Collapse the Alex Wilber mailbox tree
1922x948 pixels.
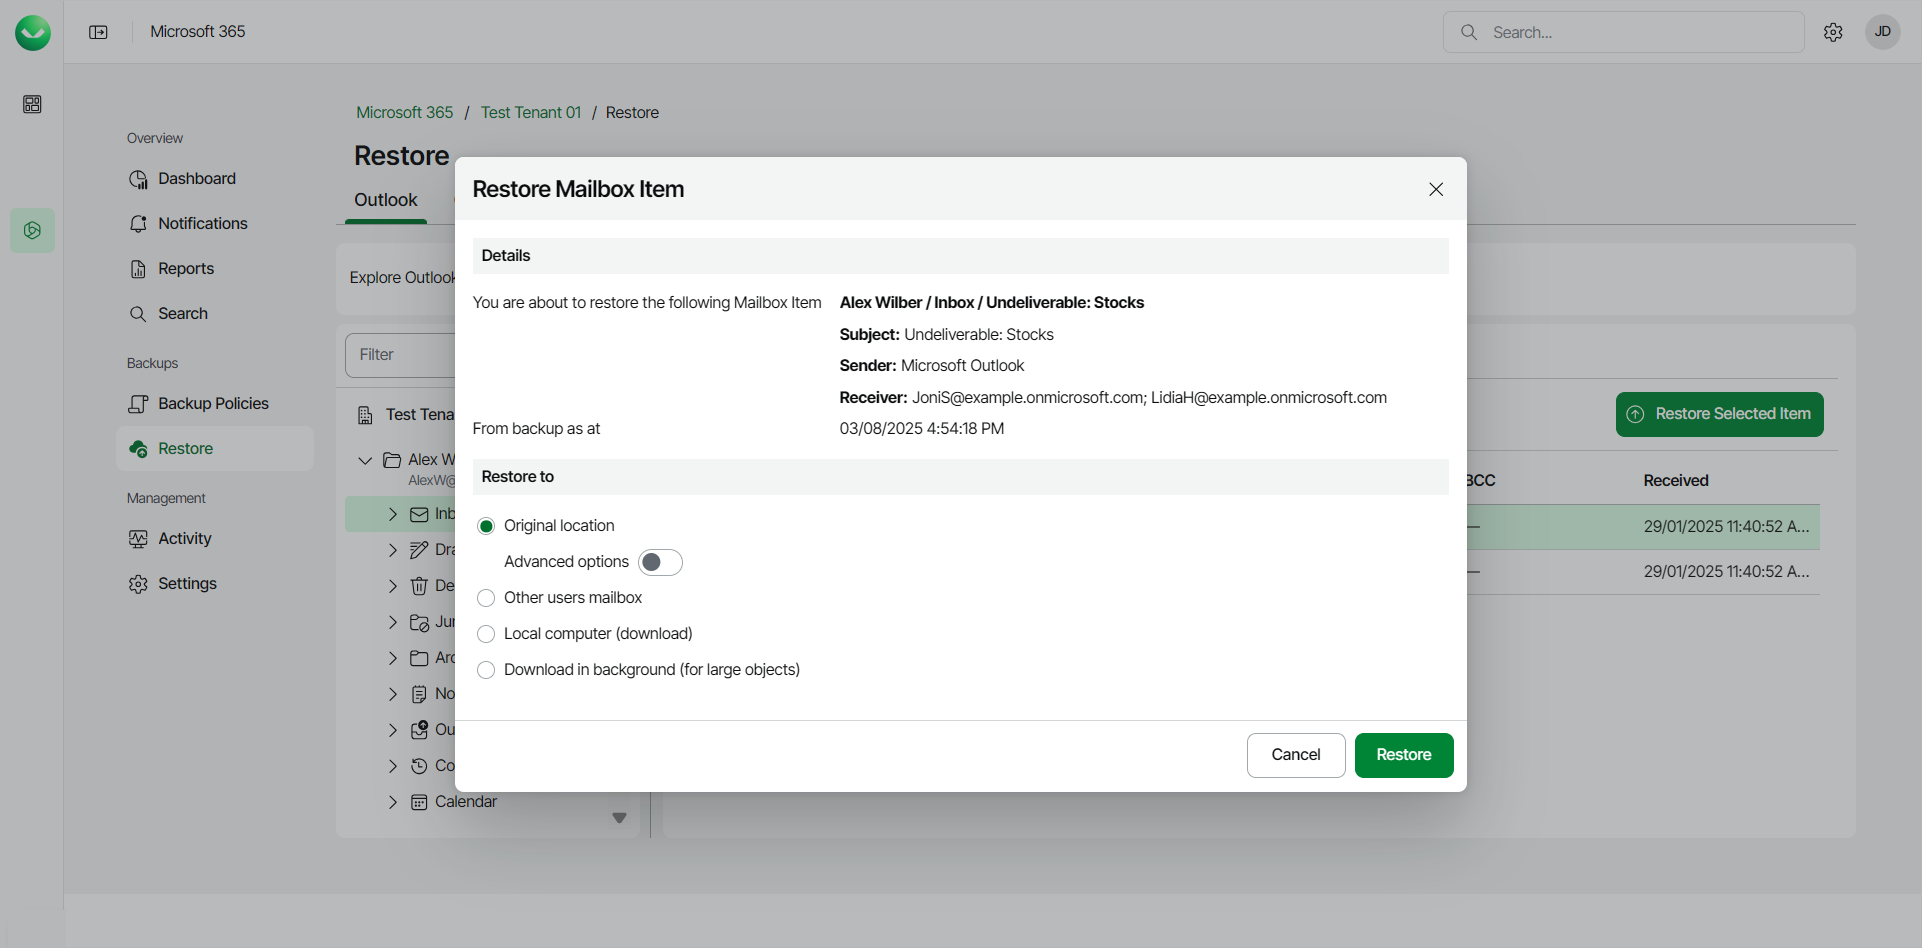(x=365, y=460)
